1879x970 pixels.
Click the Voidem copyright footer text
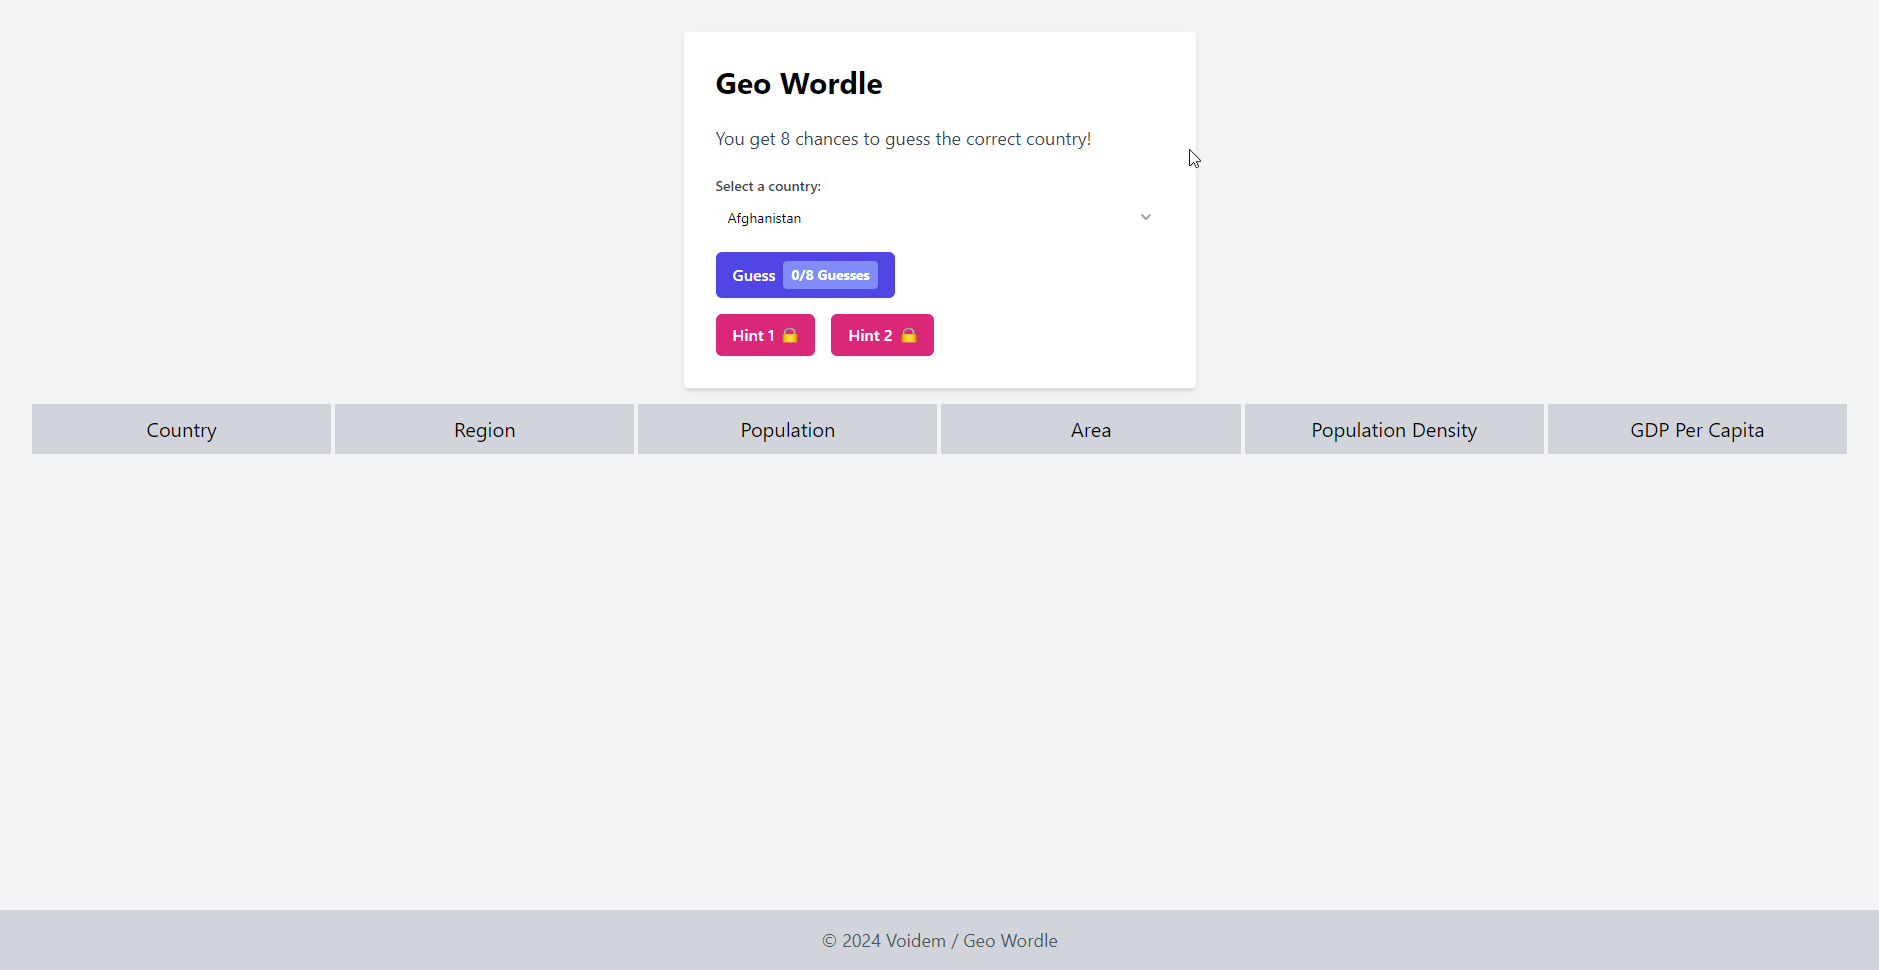click(938, 940)
